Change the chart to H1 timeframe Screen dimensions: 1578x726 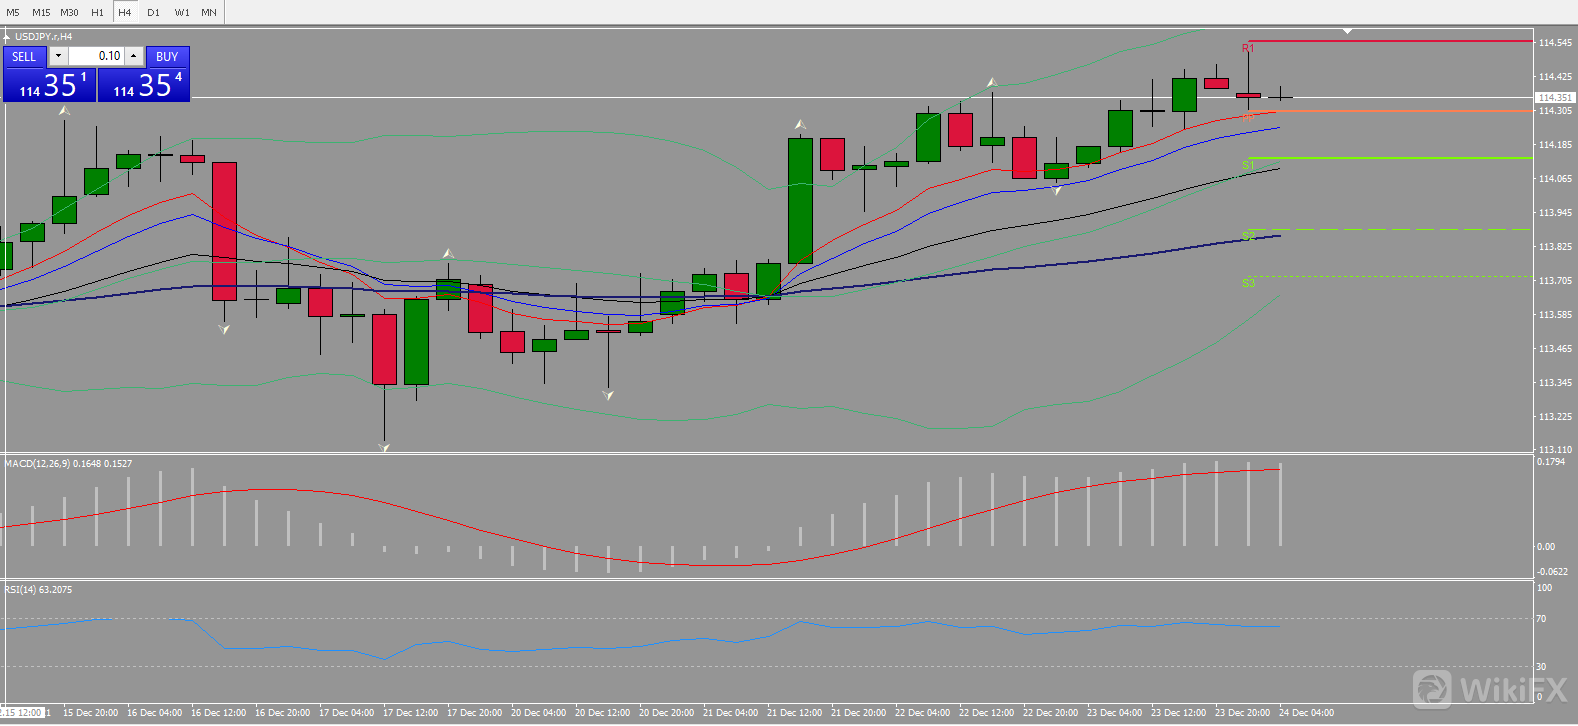point(97,12)
